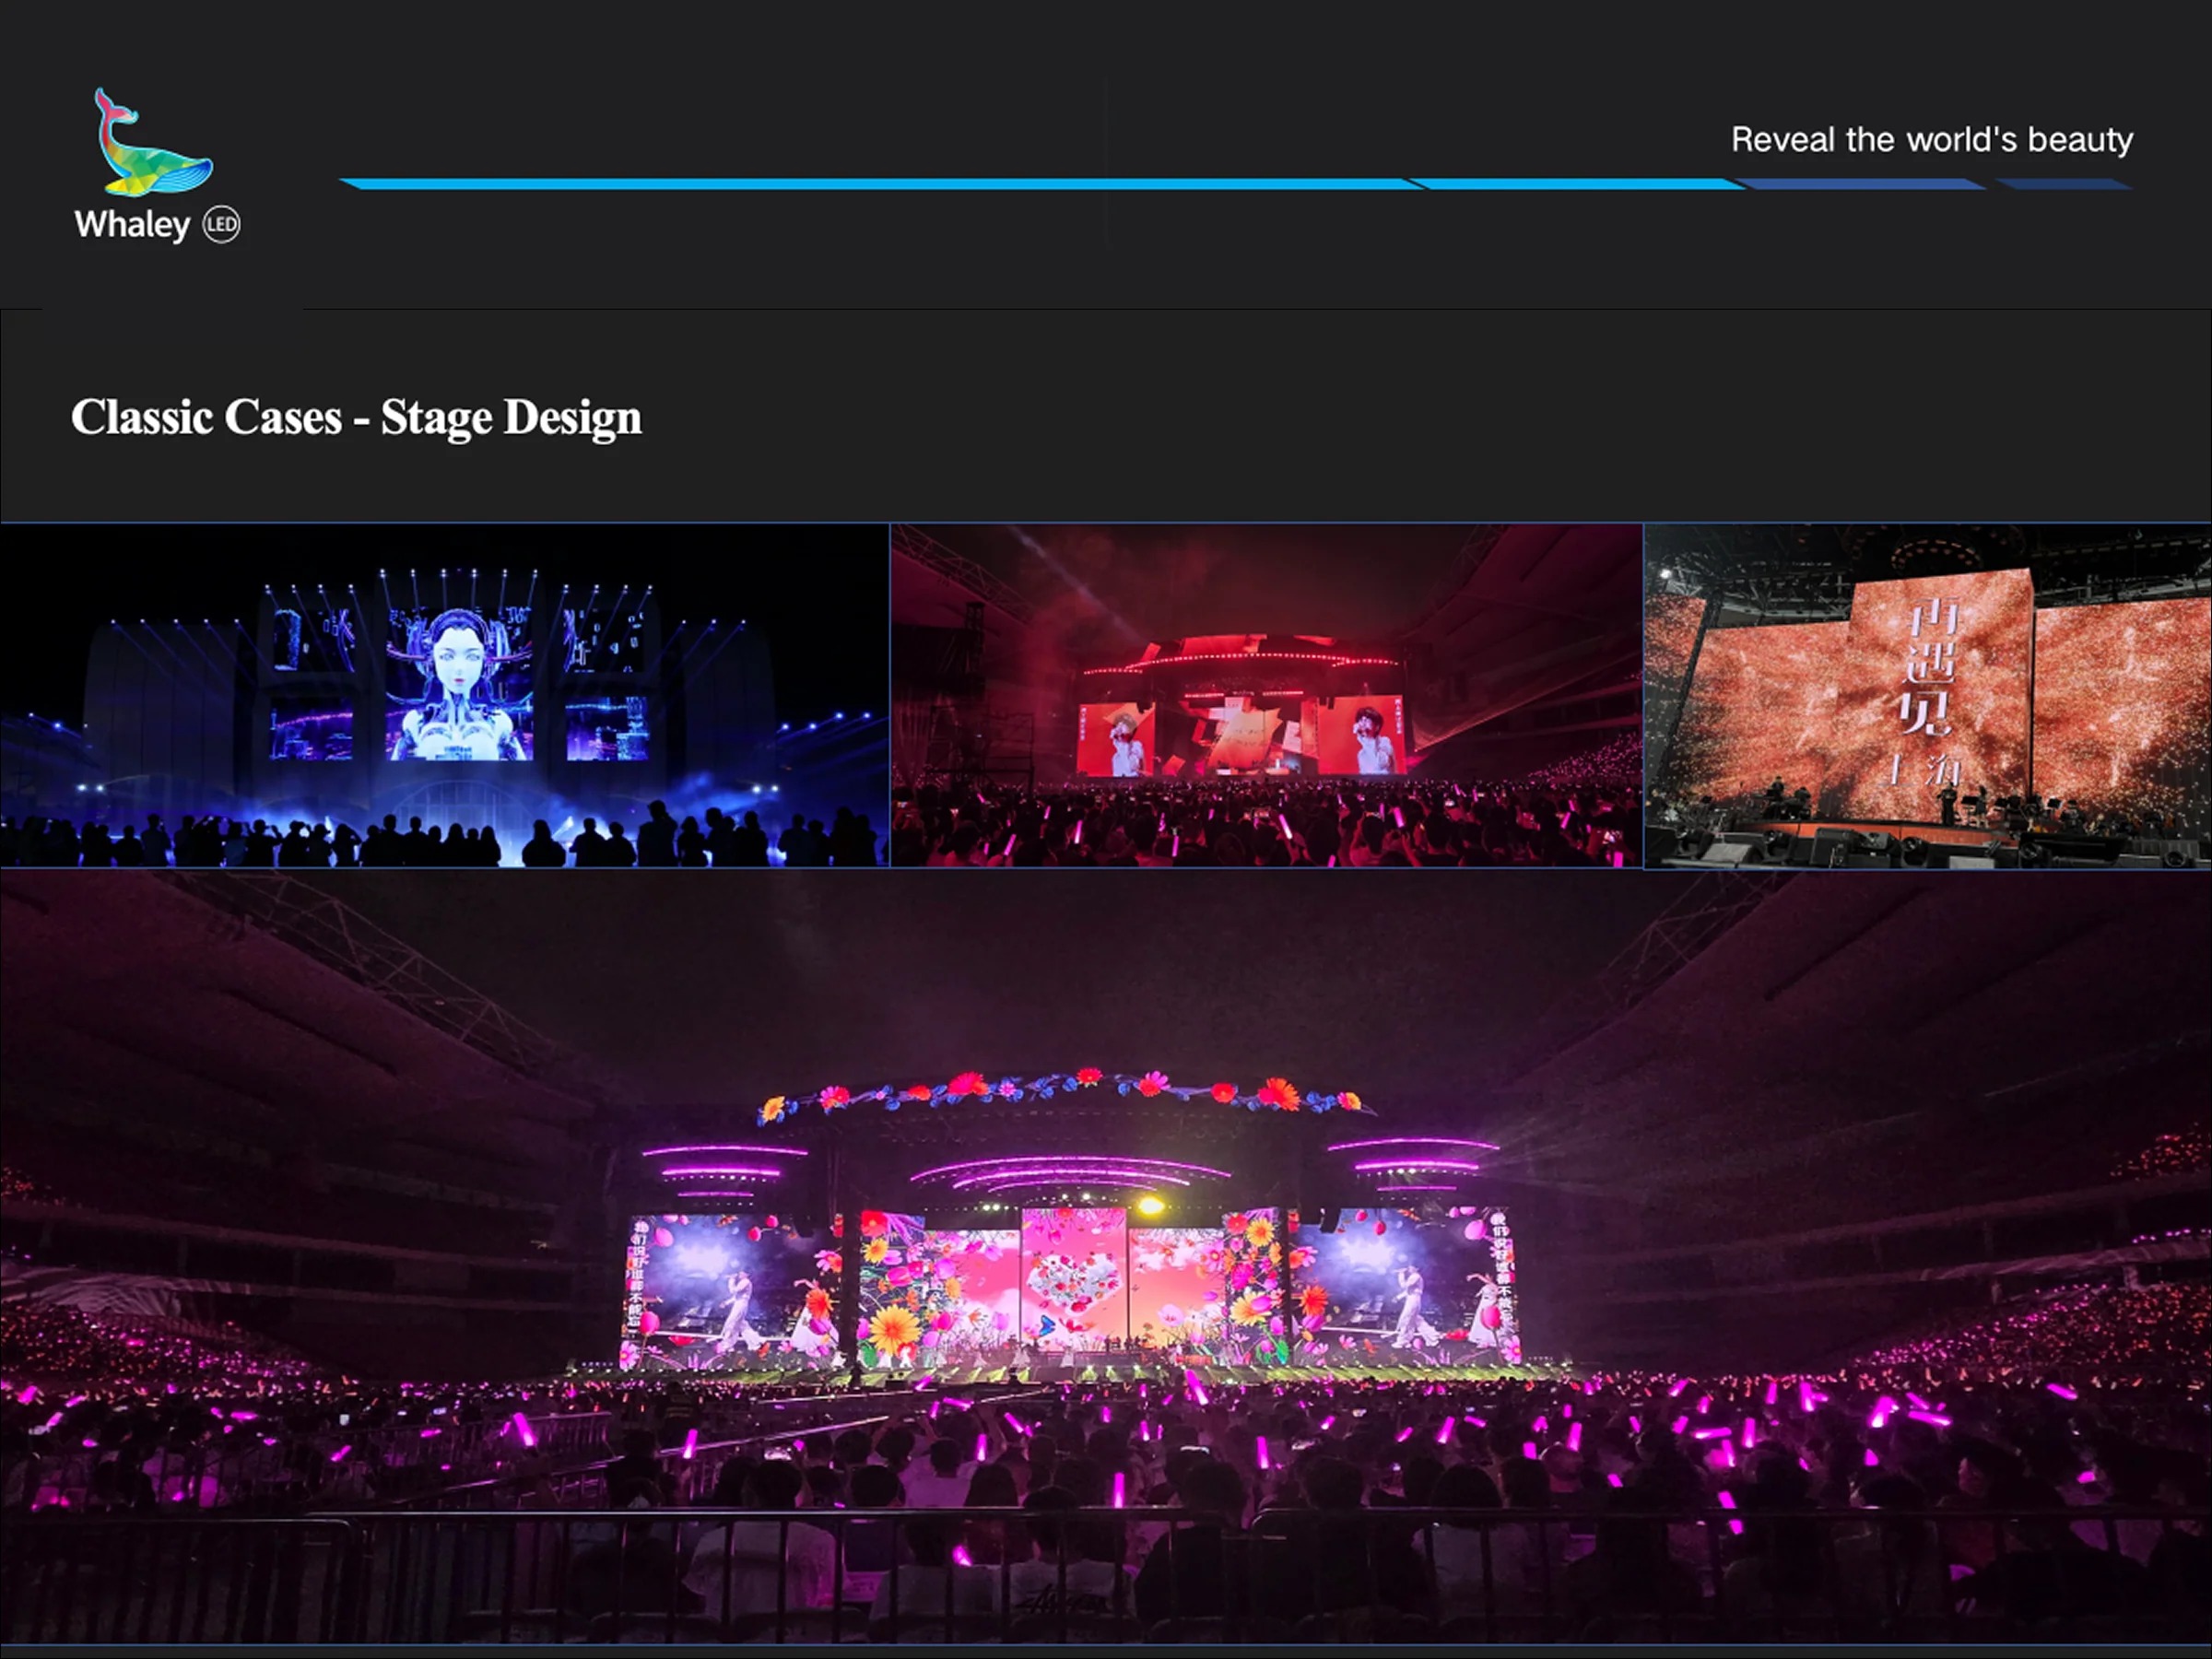
Task: Open the orange Chinese text screen photo
Action: click(1927, 695)
